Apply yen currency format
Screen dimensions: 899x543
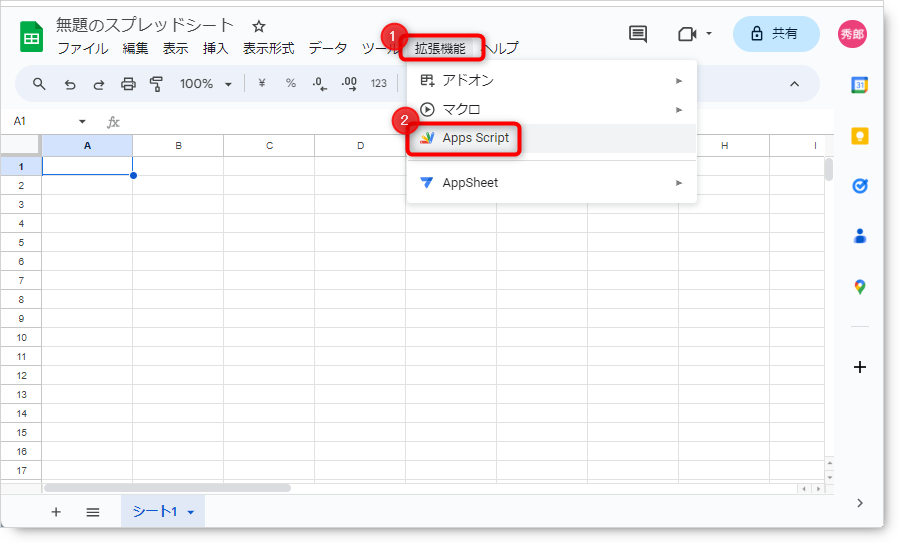261,83
